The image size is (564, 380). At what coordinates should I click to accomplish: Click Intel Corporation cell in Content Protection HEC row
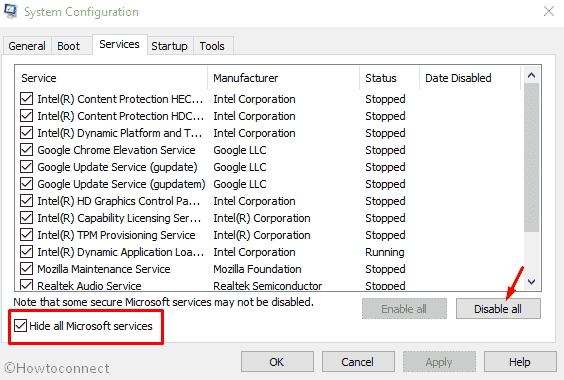point(254,99)
